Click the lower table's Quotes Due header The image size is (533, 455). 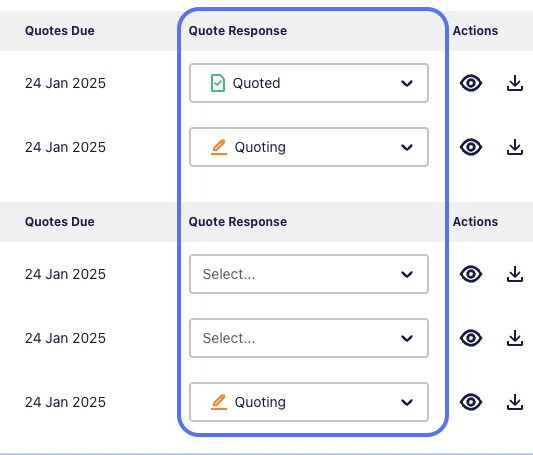[60, 222]
